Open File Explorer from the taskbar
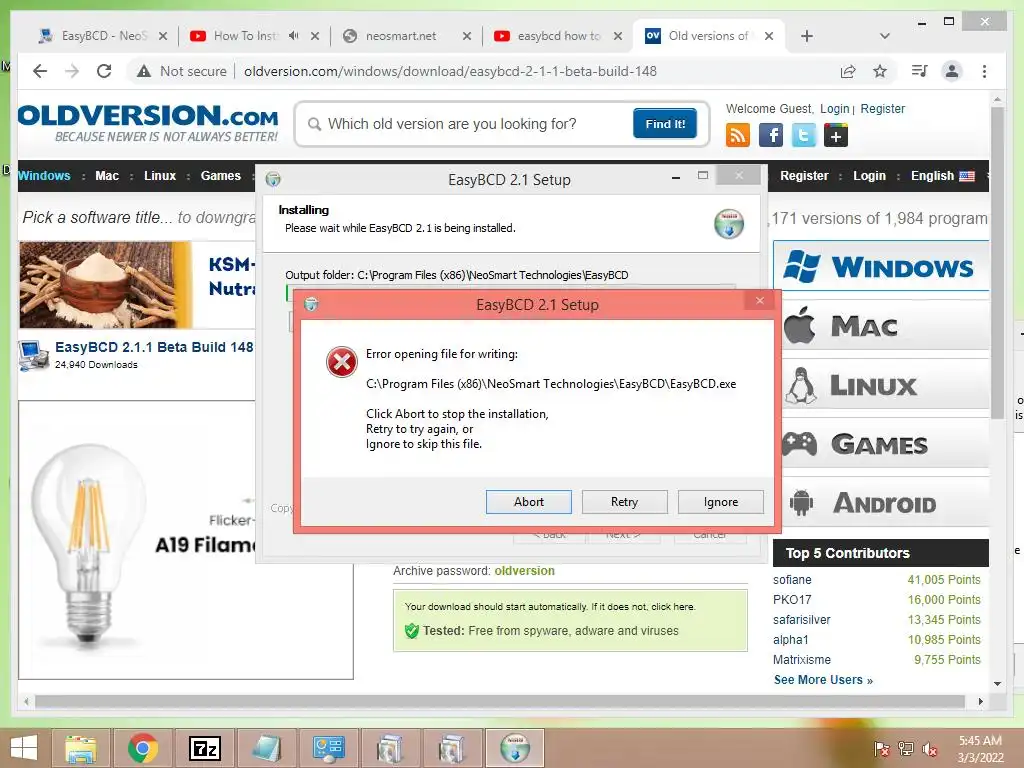 pos(81,748)
